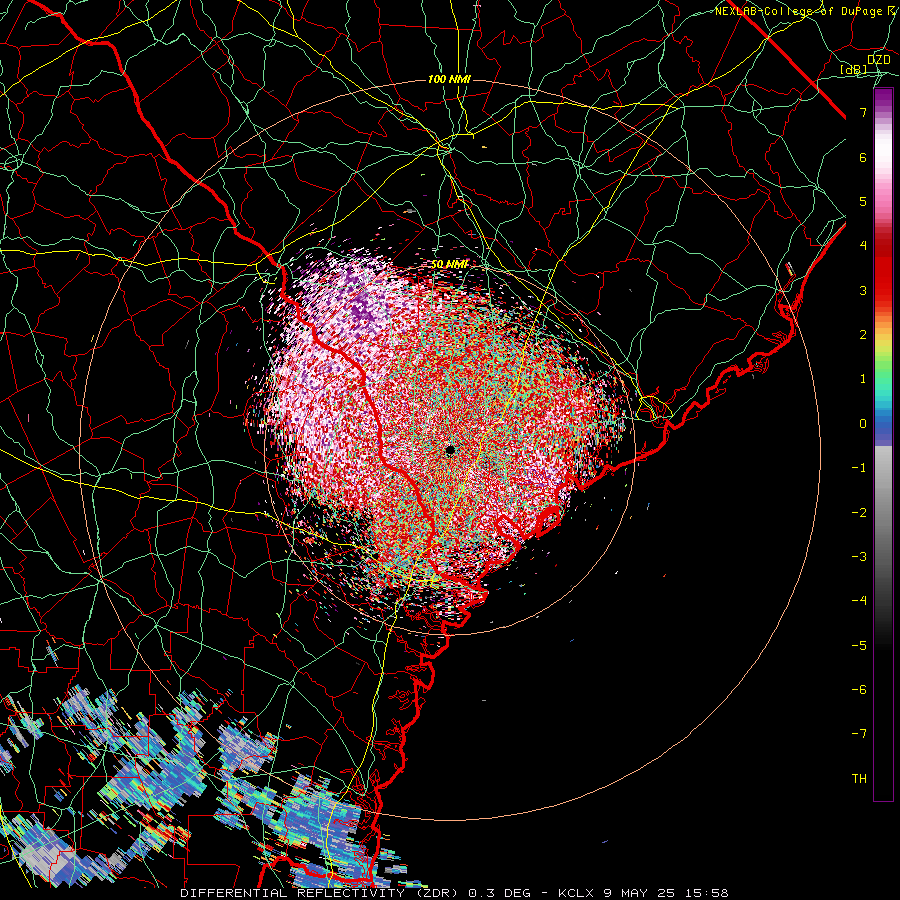The height and width of the screenshot is (900, 900).
Task: Click the 4 value on the color scale
Action: (863, 246)
